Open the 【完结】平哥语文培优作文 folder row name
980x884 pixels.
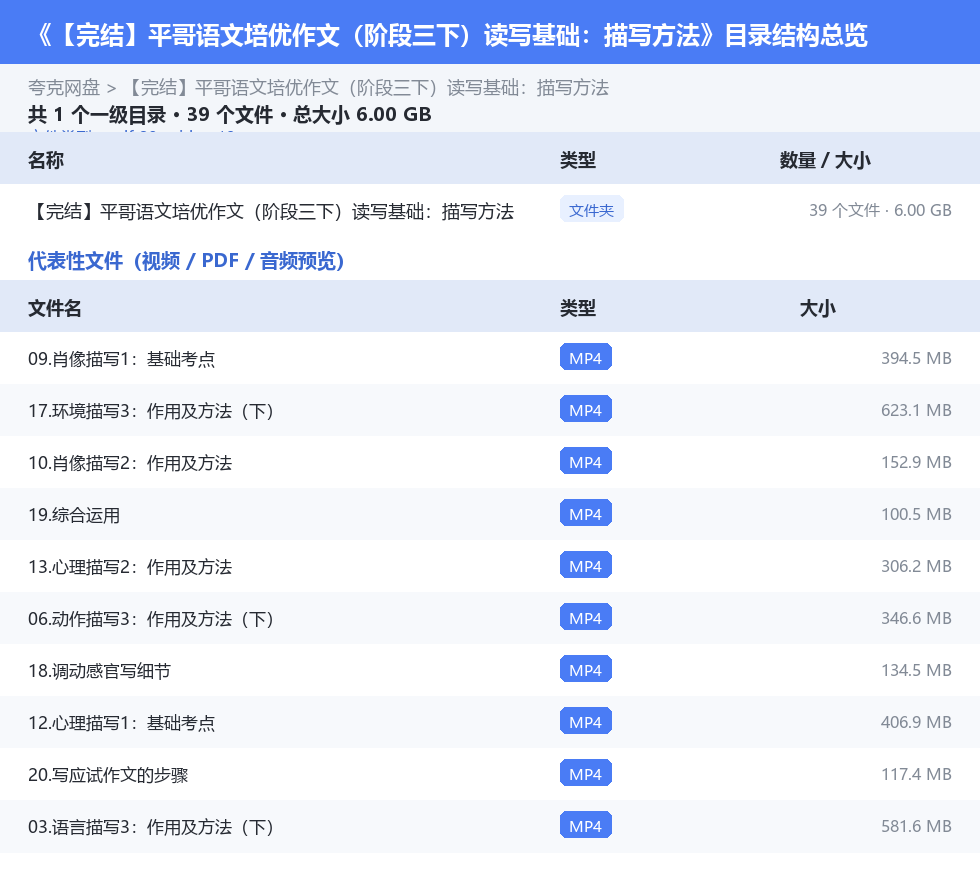point(271,211)
